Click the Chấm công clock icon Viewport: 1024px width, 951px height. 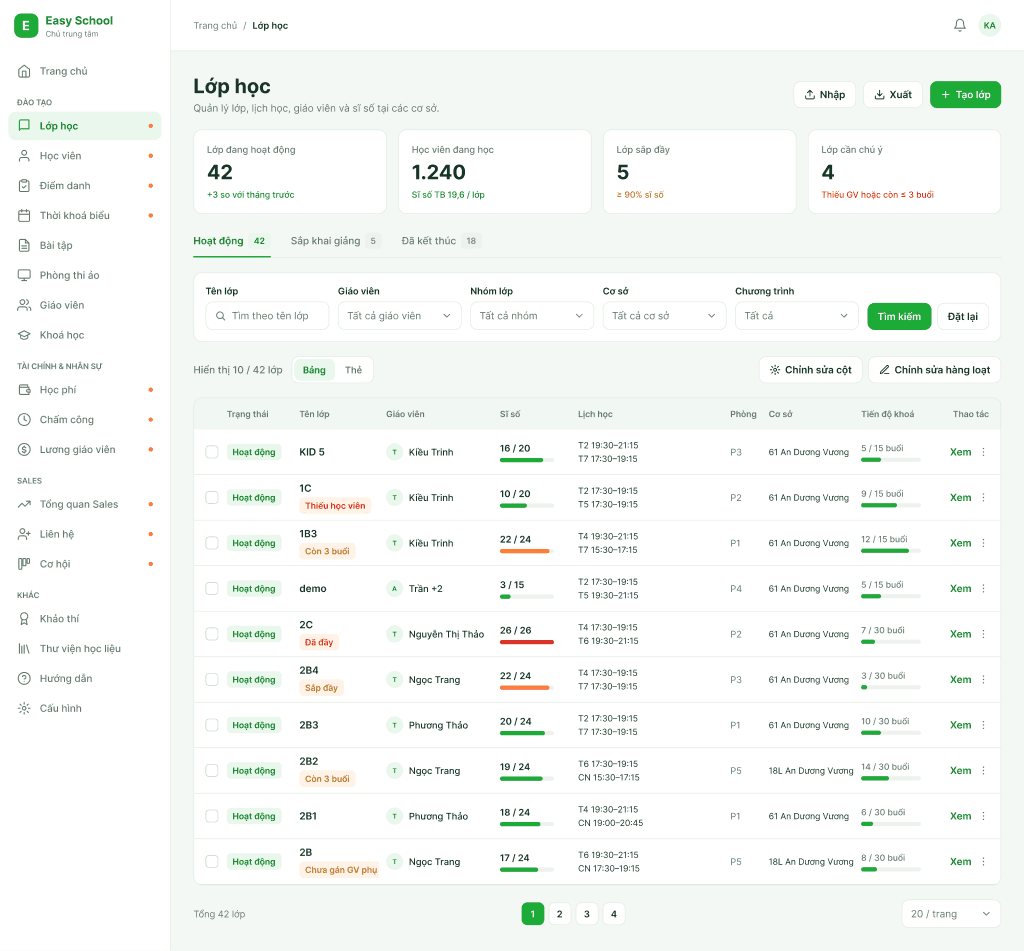24,419
